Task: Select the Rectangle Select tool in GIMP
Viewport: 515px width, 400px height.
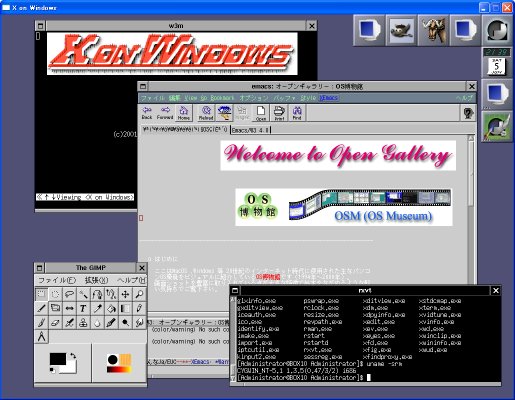Action: 41,294
